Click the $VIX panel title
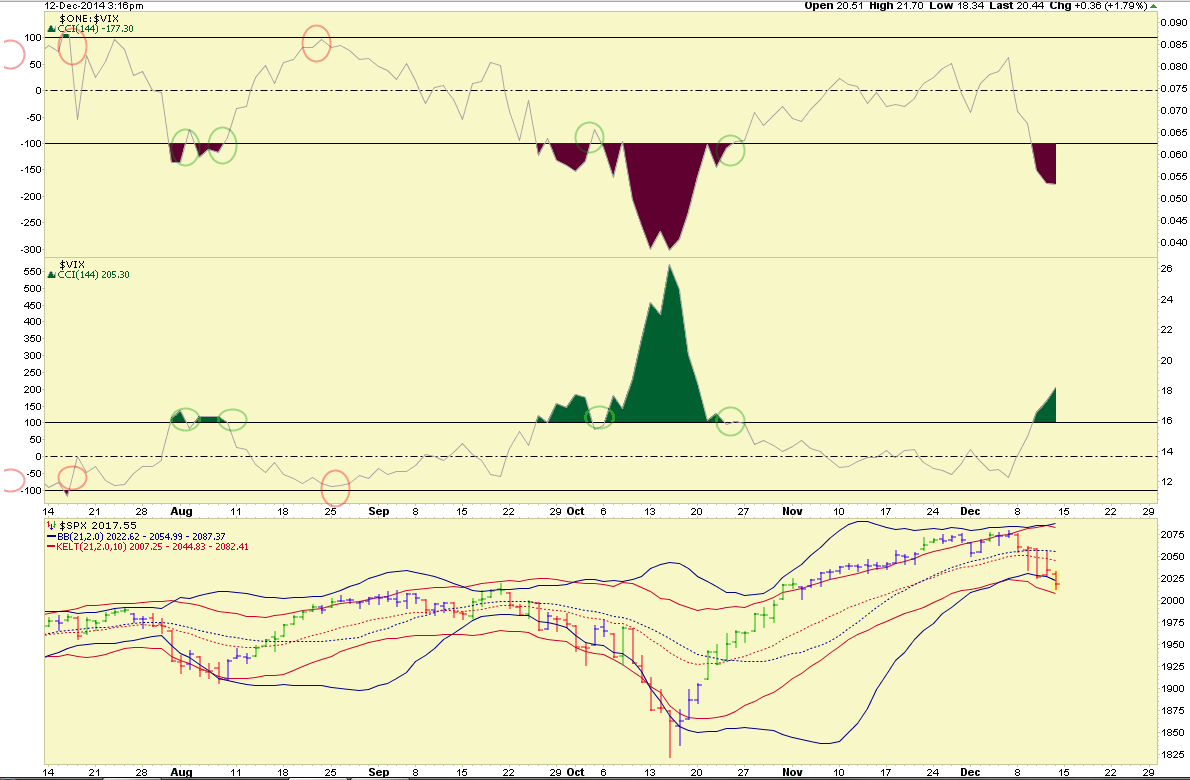This screenshot has height=780, width=1190. (72, 264)
